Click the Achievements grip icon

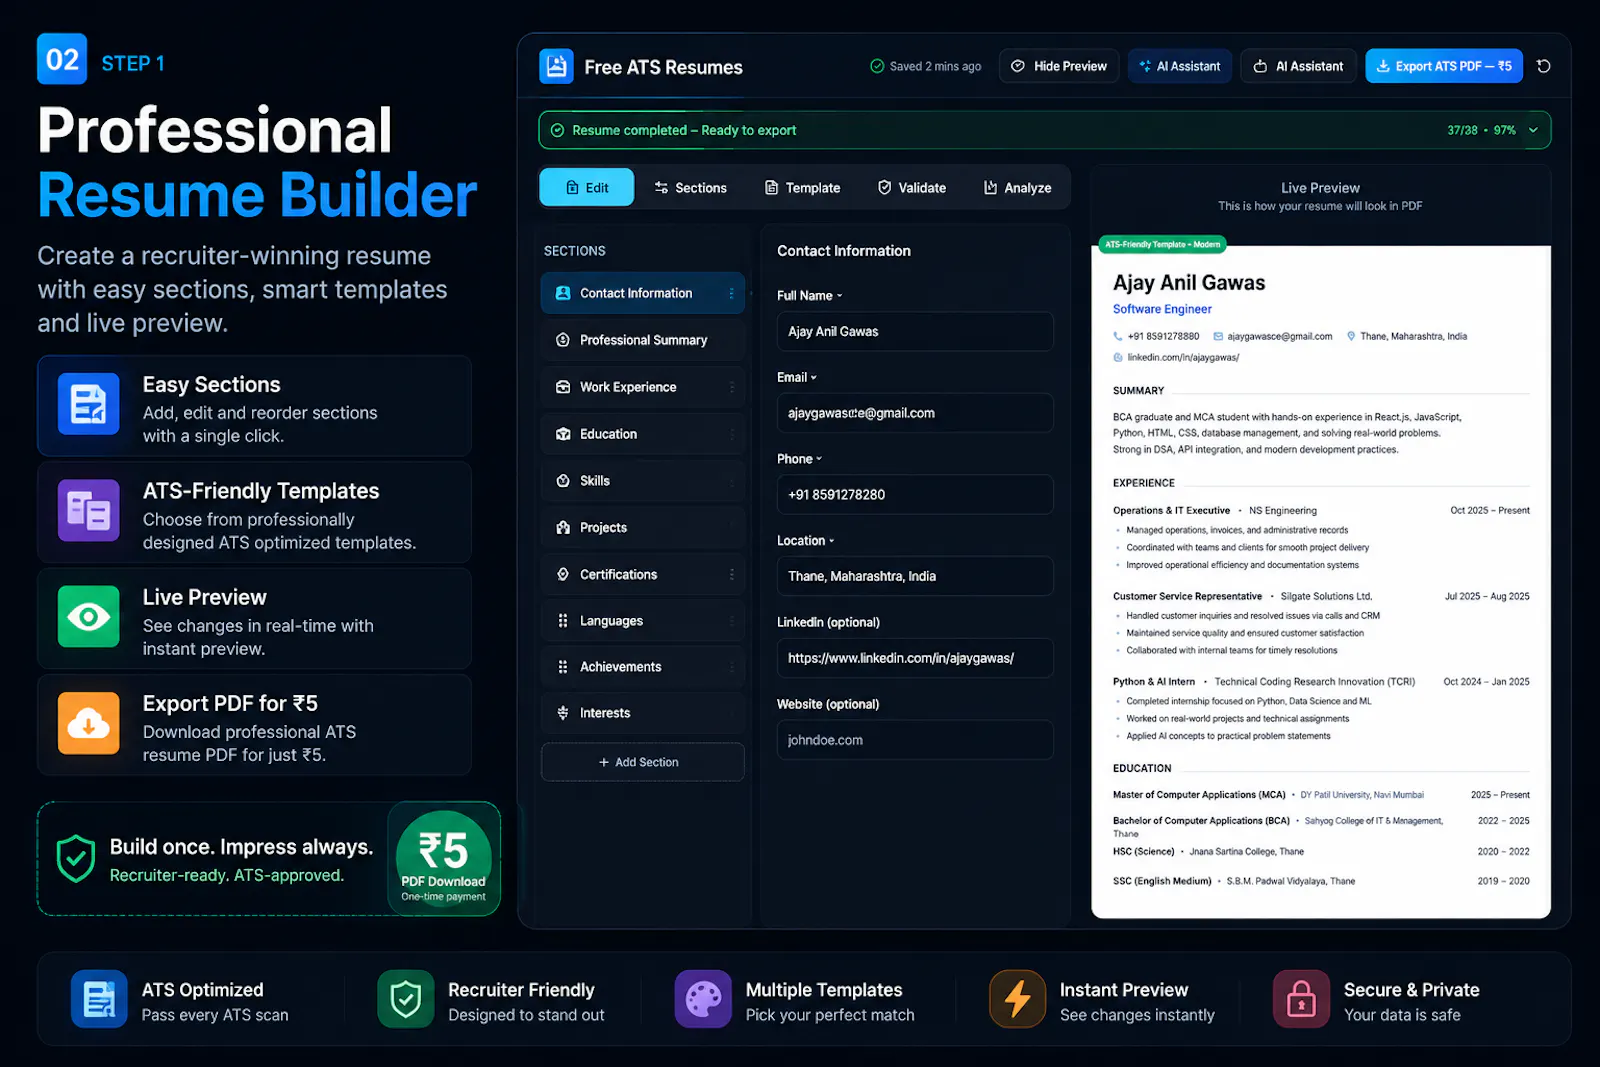[x=563, y=667]
